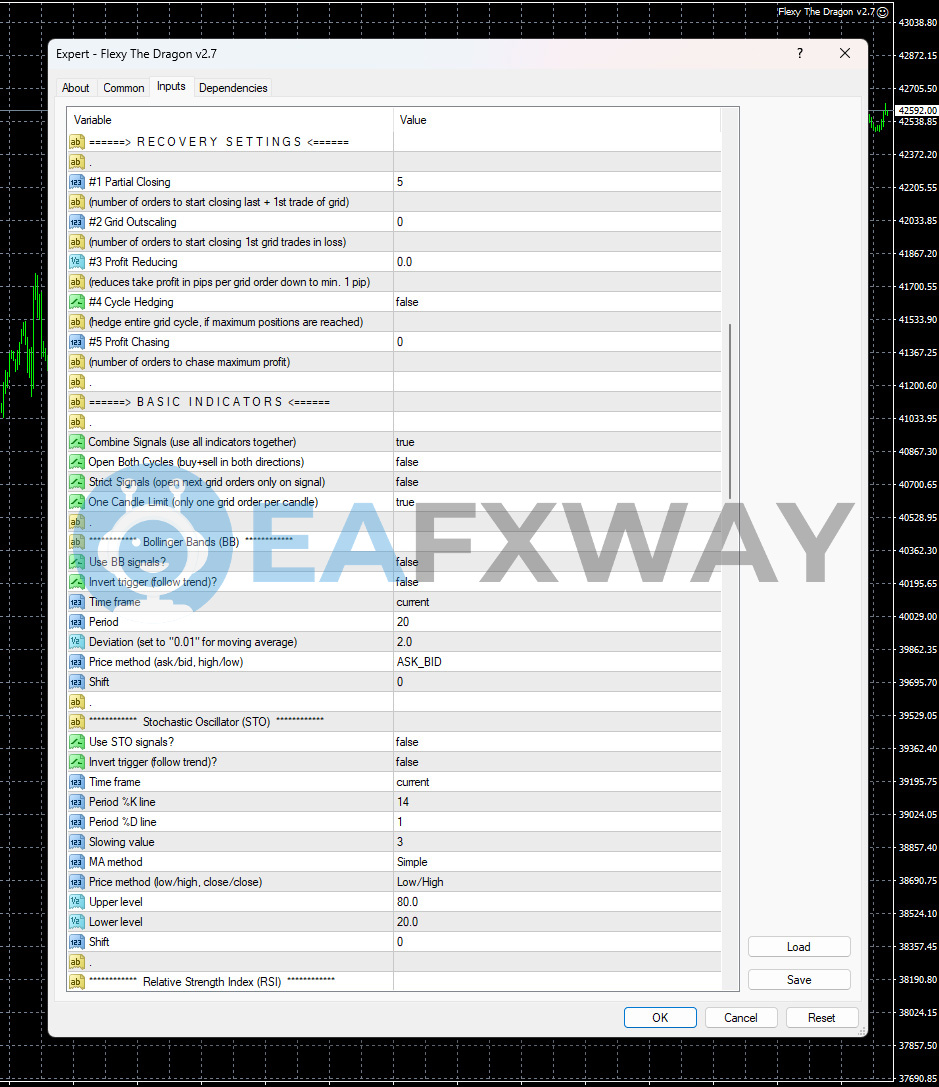Screen dimensions: 939x1087
Task: Click the double-type icon beside Upper level
Action: click(x=76, y=902)
